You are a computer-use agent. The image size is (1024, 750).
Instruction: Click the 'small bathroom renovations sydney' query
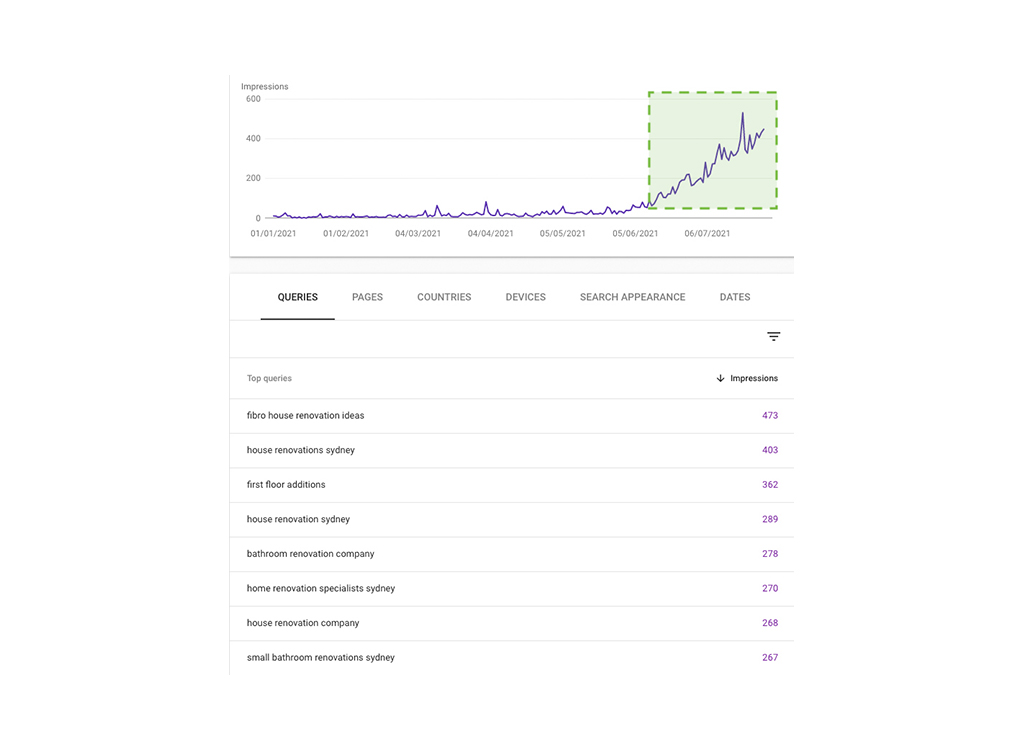coord(321,657)
